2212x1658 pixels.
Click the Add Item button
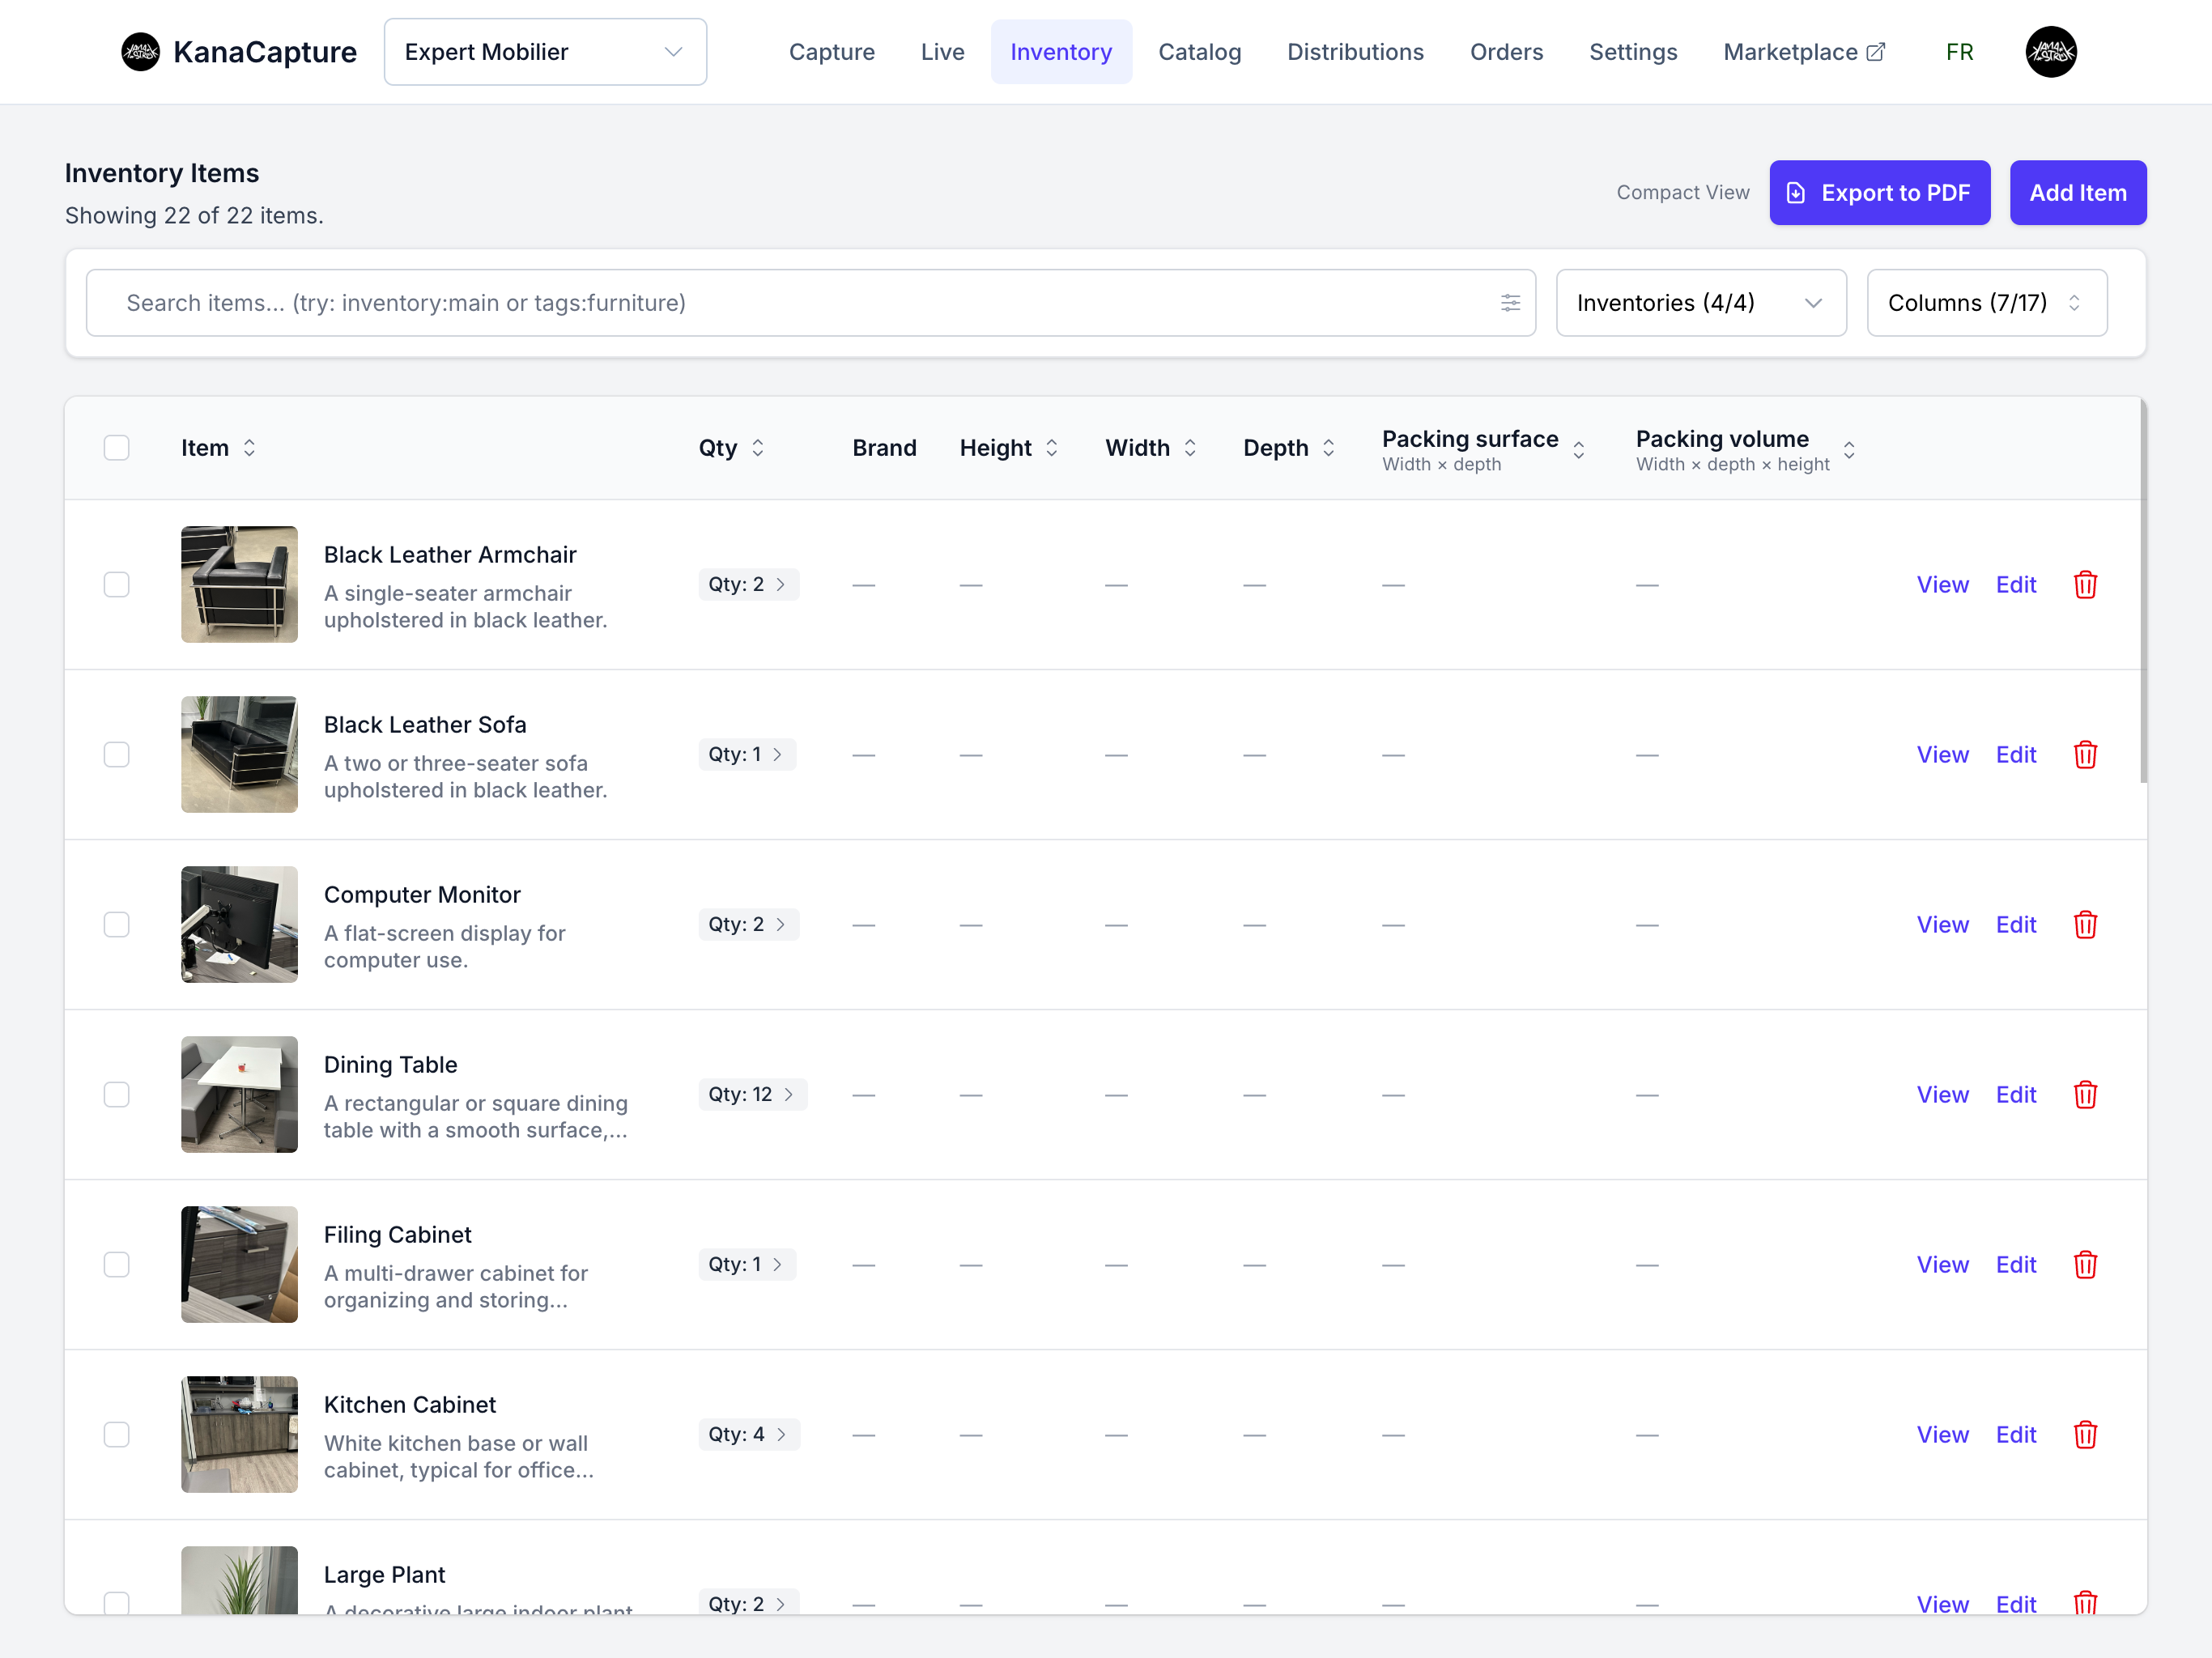(x=2078, y=192)
